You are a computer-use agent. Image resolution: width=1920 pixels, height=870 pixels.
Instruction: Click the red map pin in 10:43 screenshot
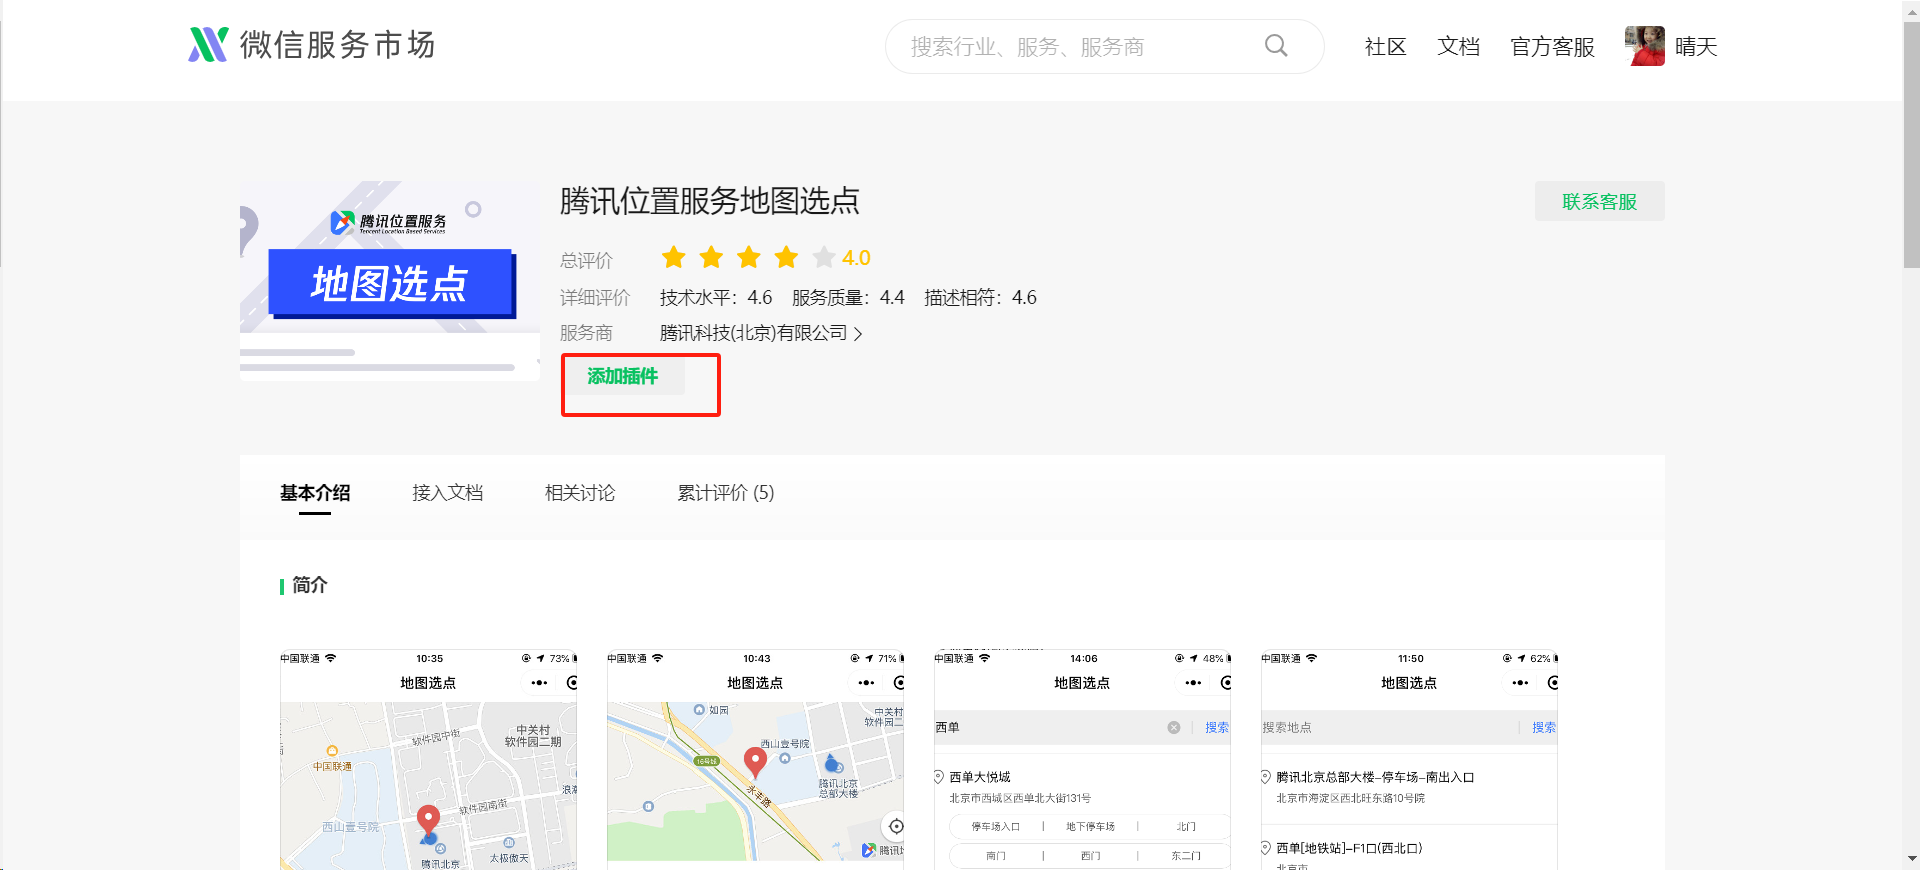tap(755, 763)
